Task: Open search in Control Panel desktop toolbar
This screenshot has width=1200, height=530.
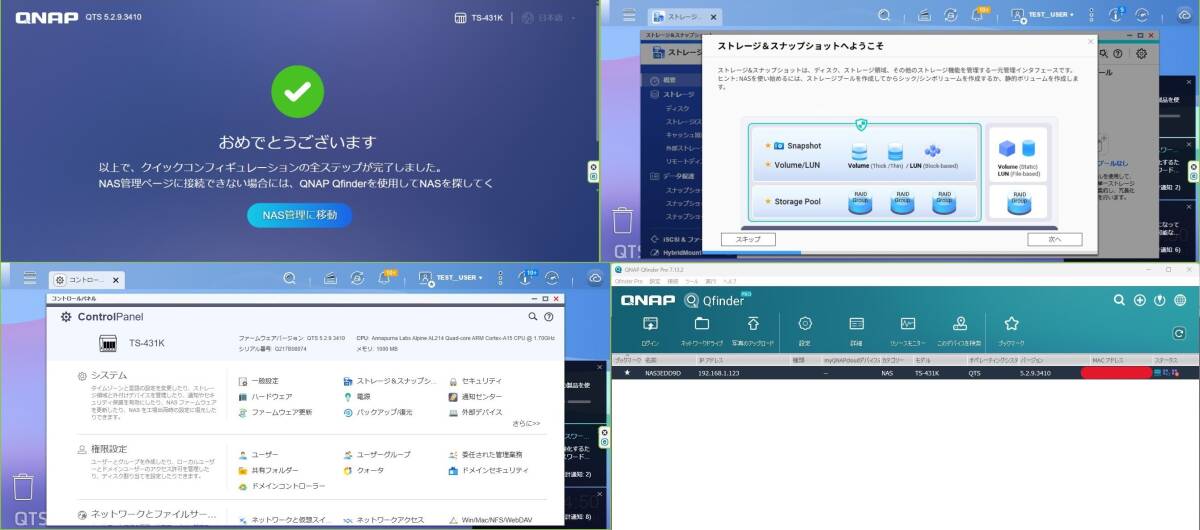Action: click(289, 278)
